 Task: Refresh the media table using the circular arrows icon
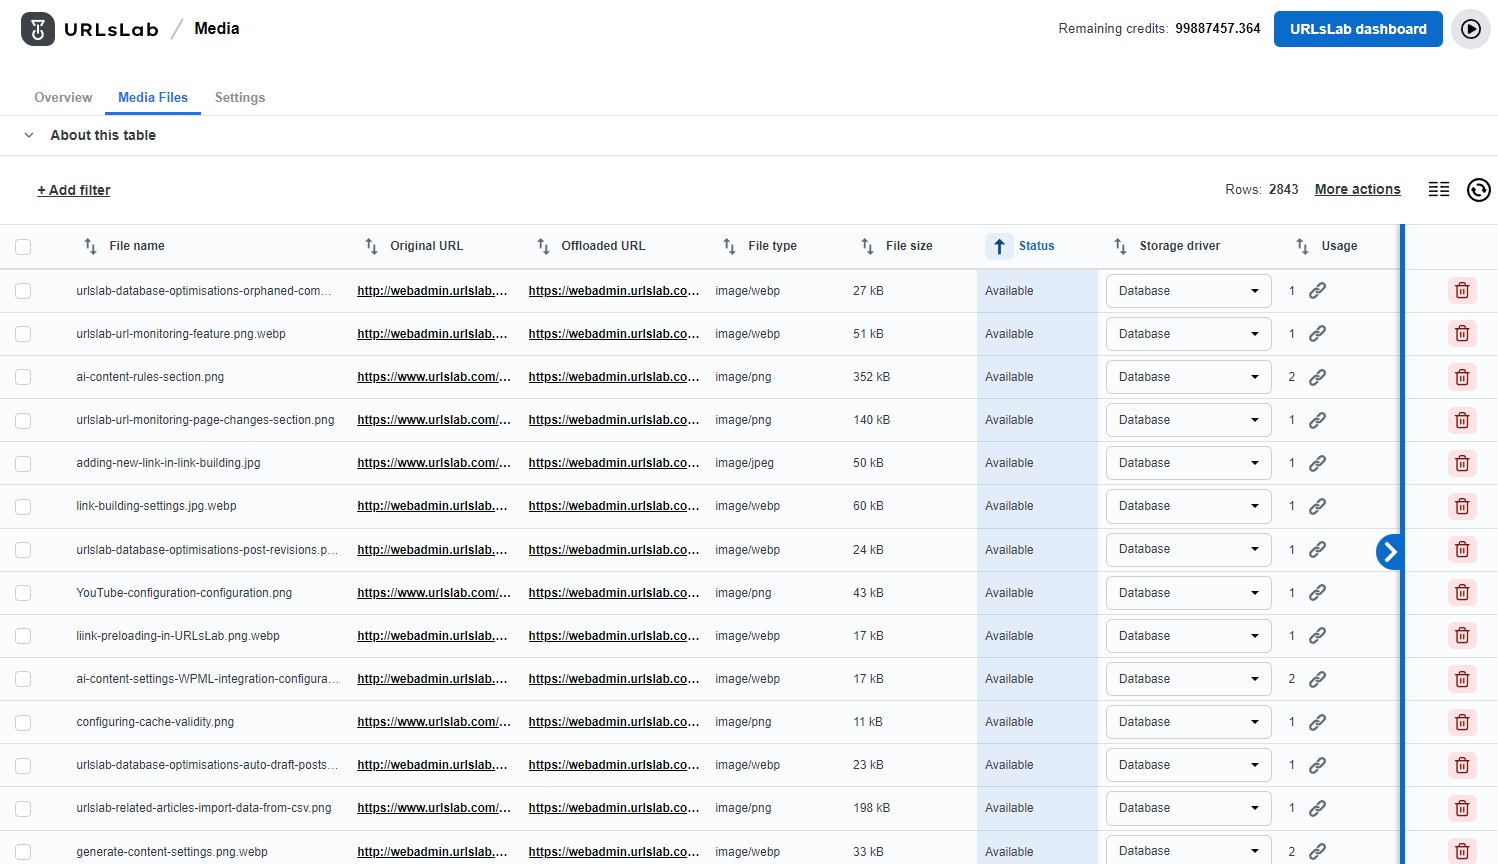click(x=1479, y=190)
